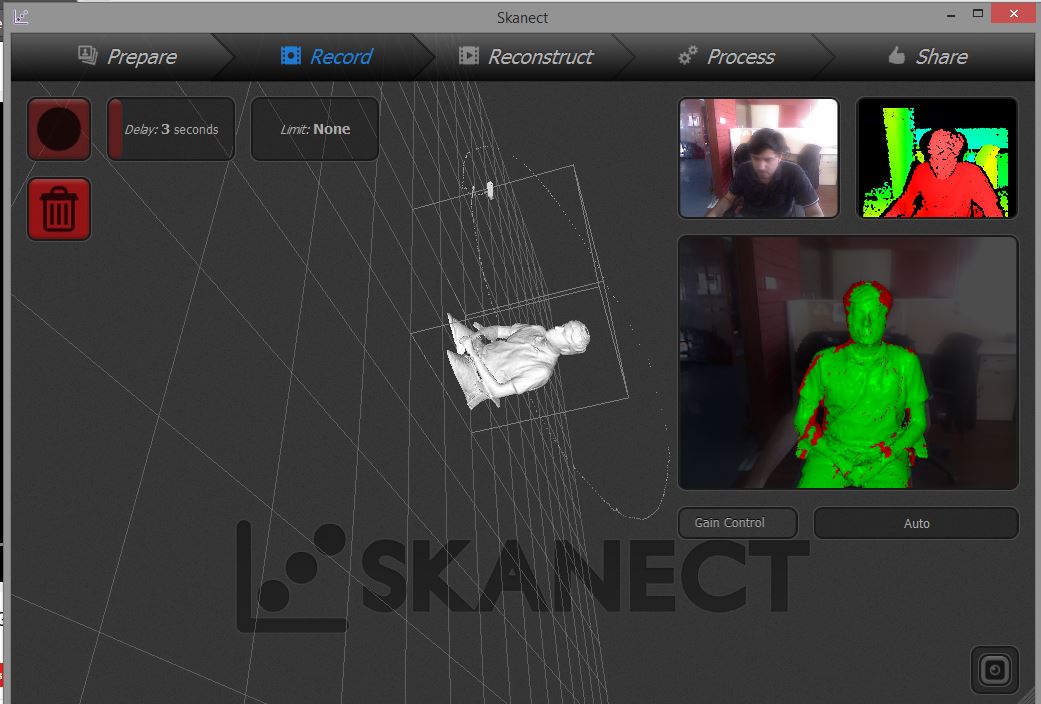The height and width of the screenshot is (704, 1041).
Task: Click the Skanect app icon in title bar
Action: [x=21, y=17]
